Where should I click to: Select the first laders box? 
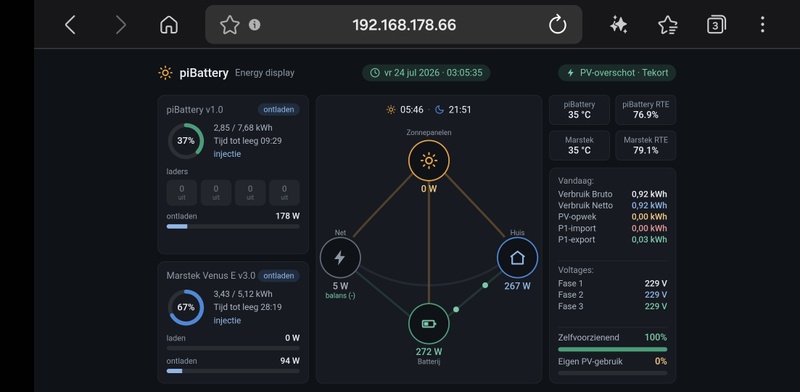(182, 192)
